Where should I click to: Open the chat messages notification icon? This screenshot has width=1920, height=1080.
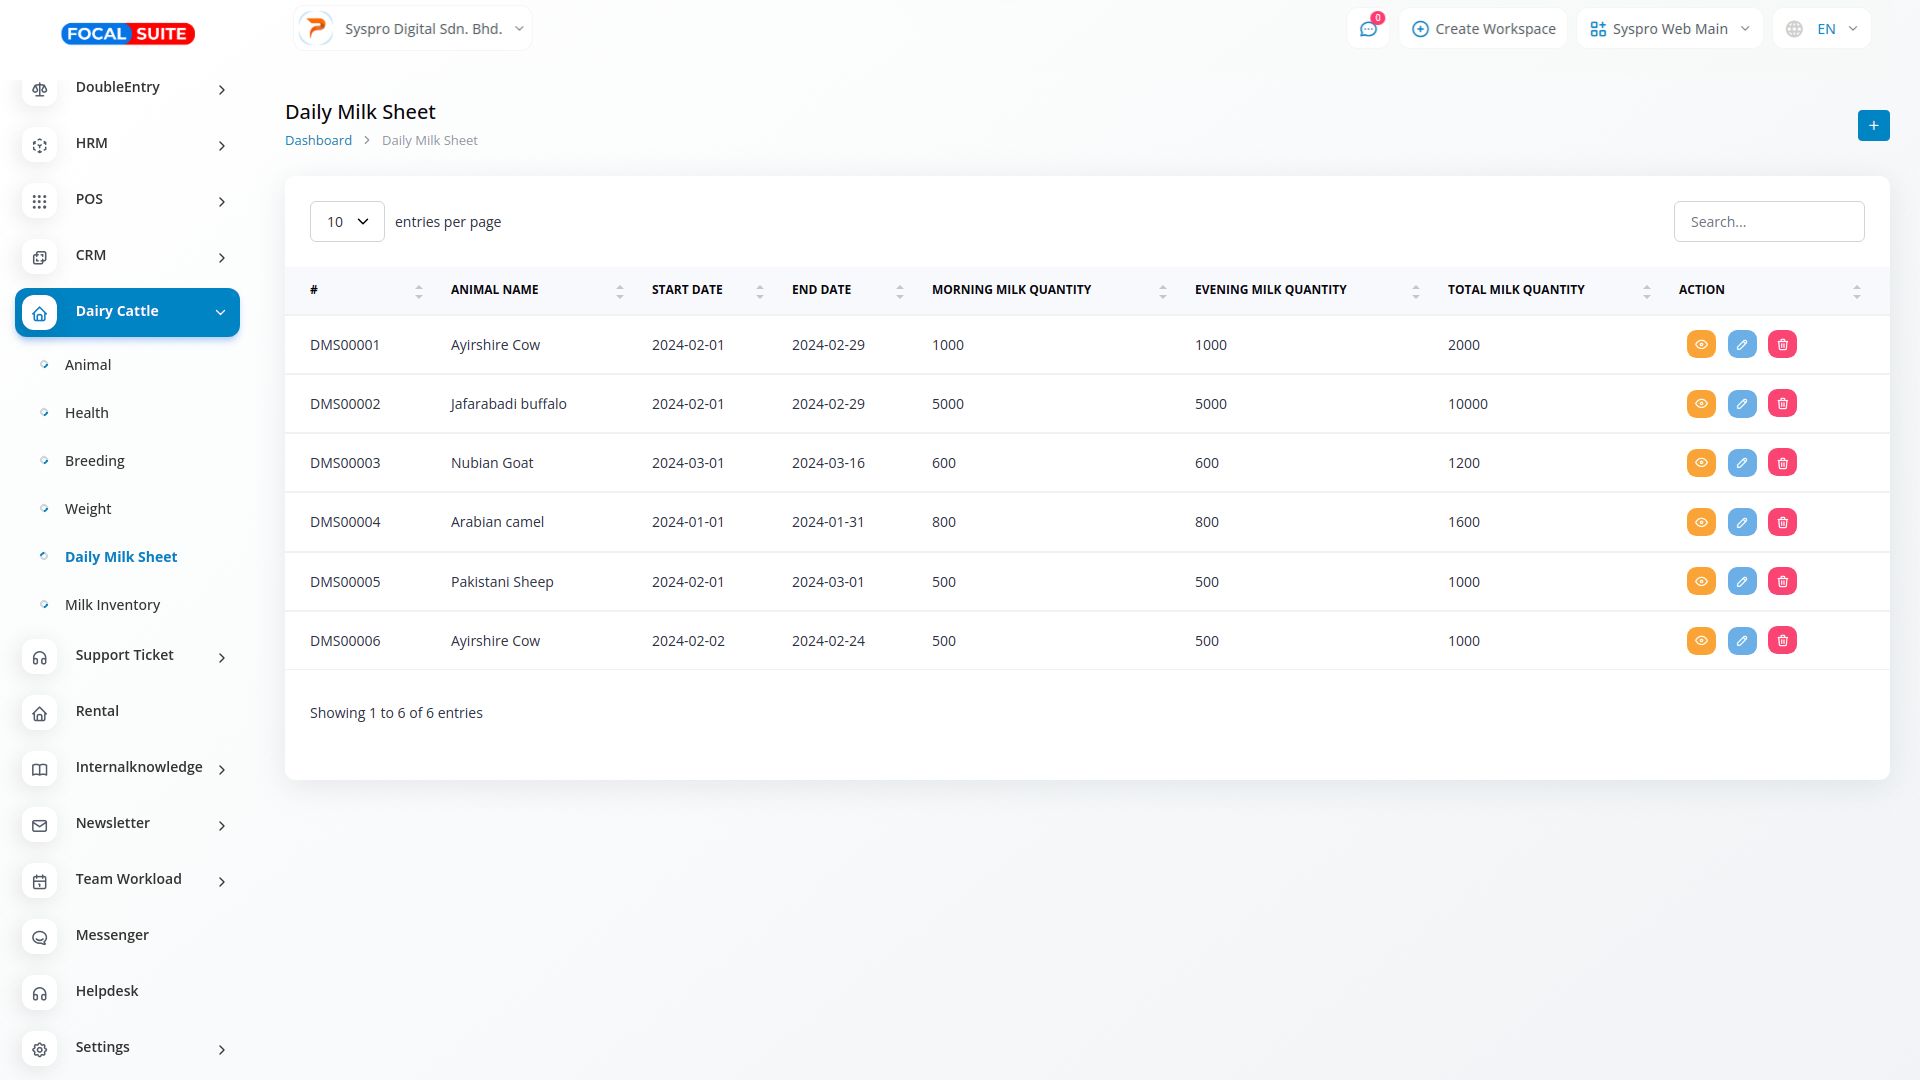coord(1368,29)
